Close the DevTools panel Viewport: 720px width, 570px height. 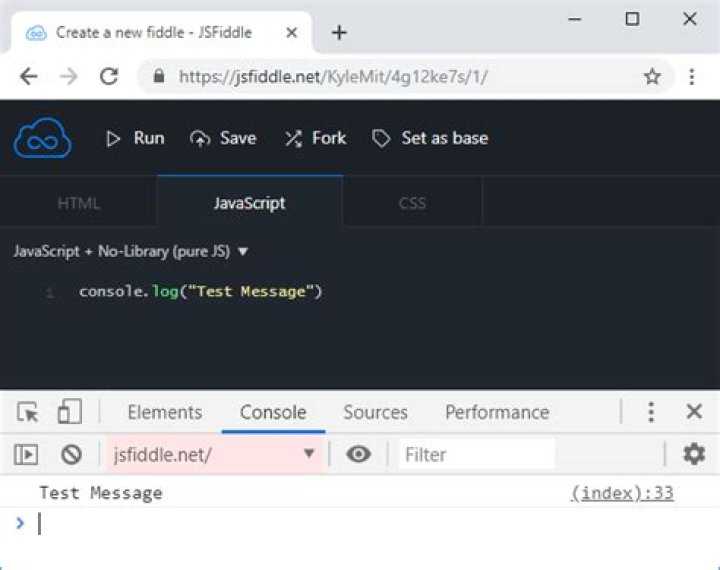pos(694,411)
